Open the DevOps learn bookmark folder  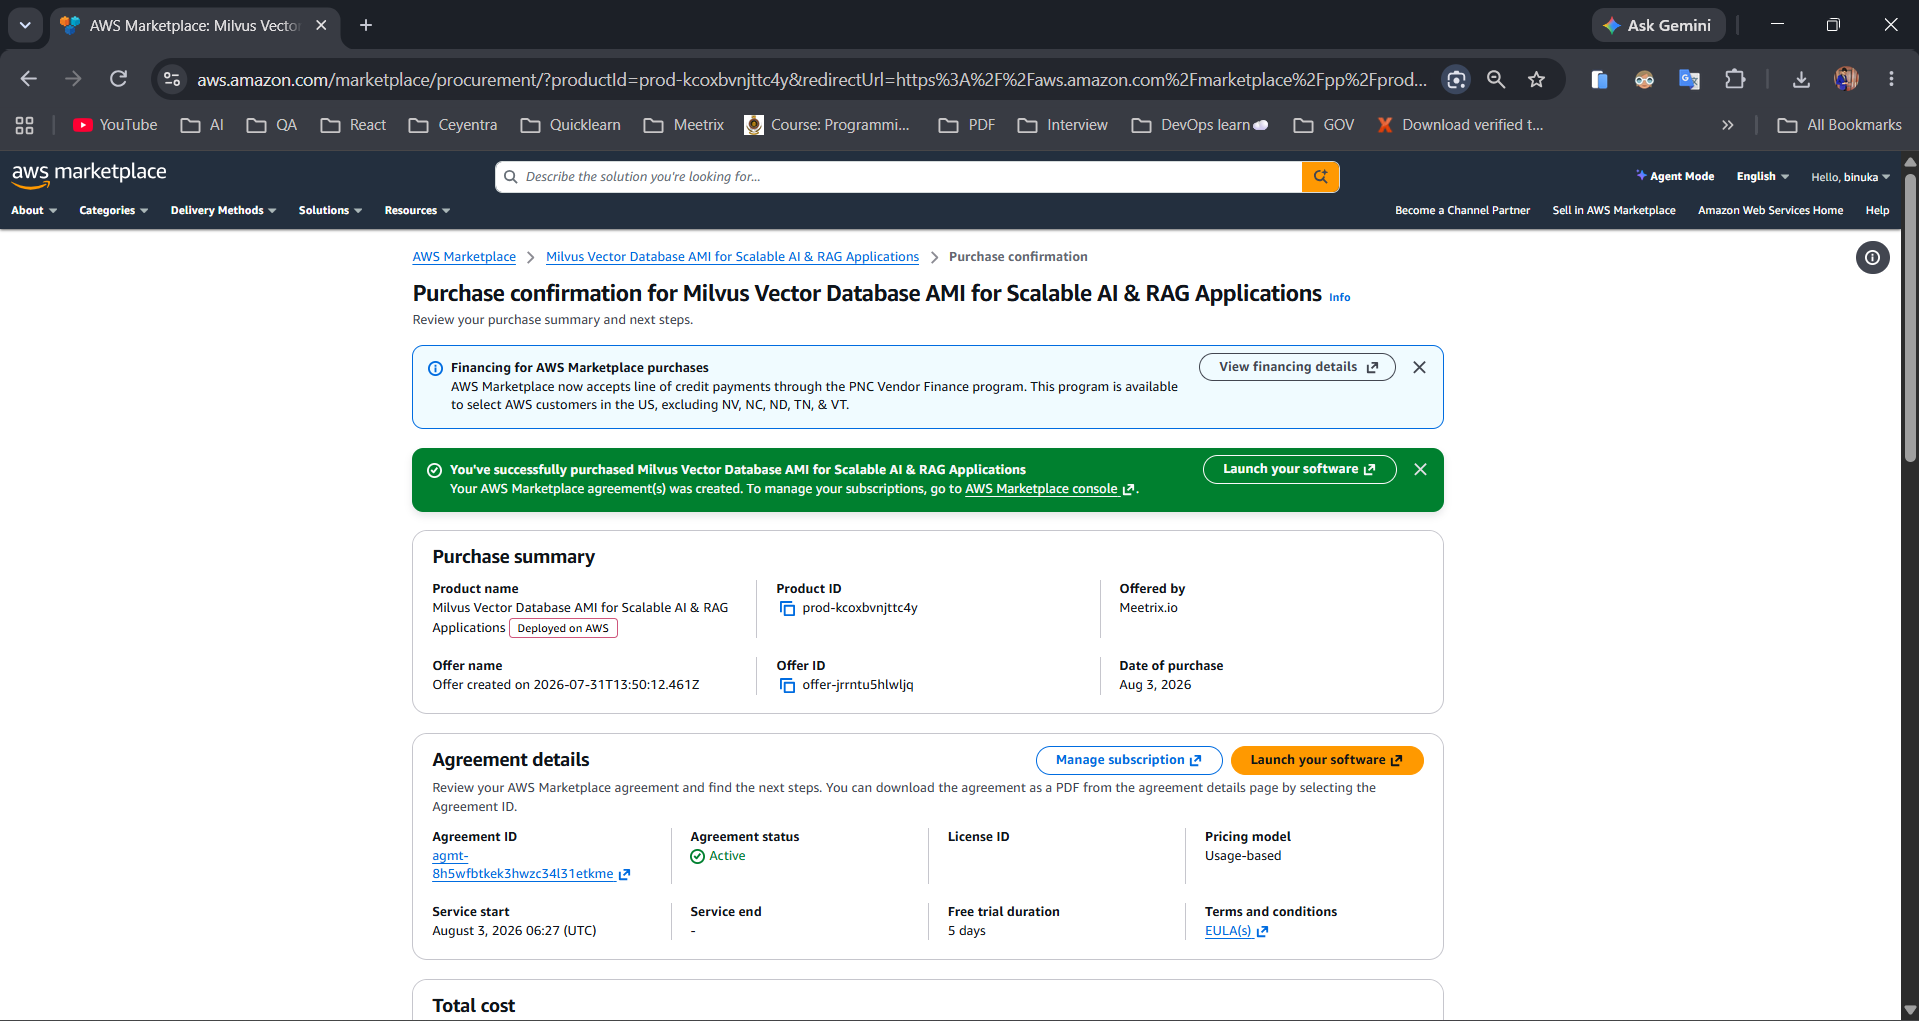pyautogui.click(x=1200, y=125)
